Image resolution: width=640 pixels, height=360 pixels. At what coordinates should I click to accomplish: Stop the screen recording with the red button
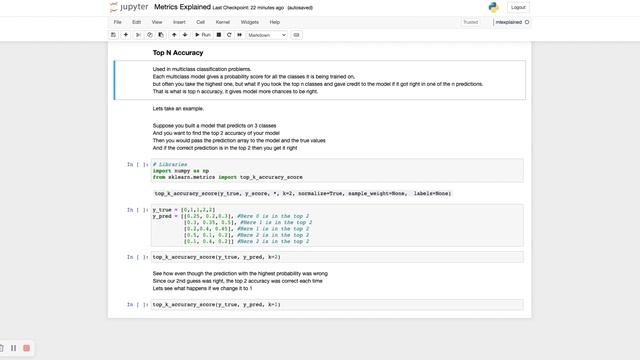point(27,348)
